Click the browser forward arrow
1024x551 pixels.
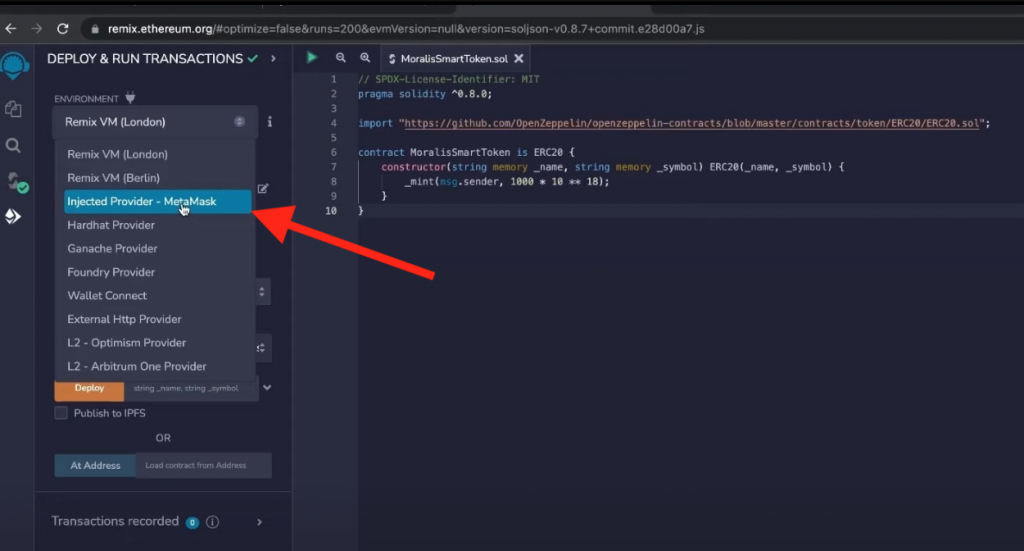(x=37, y=29)
